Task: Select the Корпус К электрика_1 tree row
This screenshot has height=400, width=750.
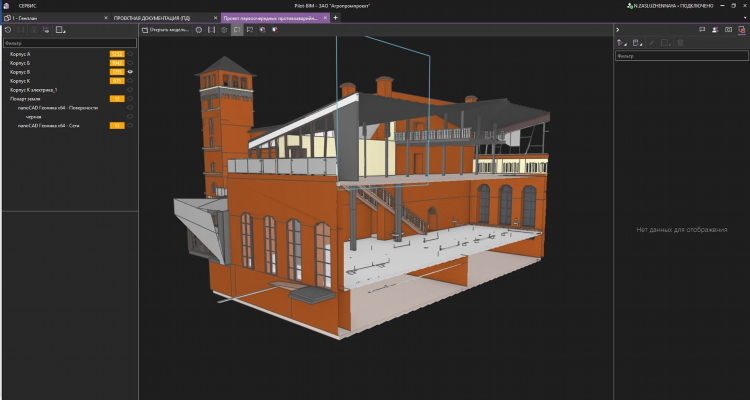Action: point(70,89)
